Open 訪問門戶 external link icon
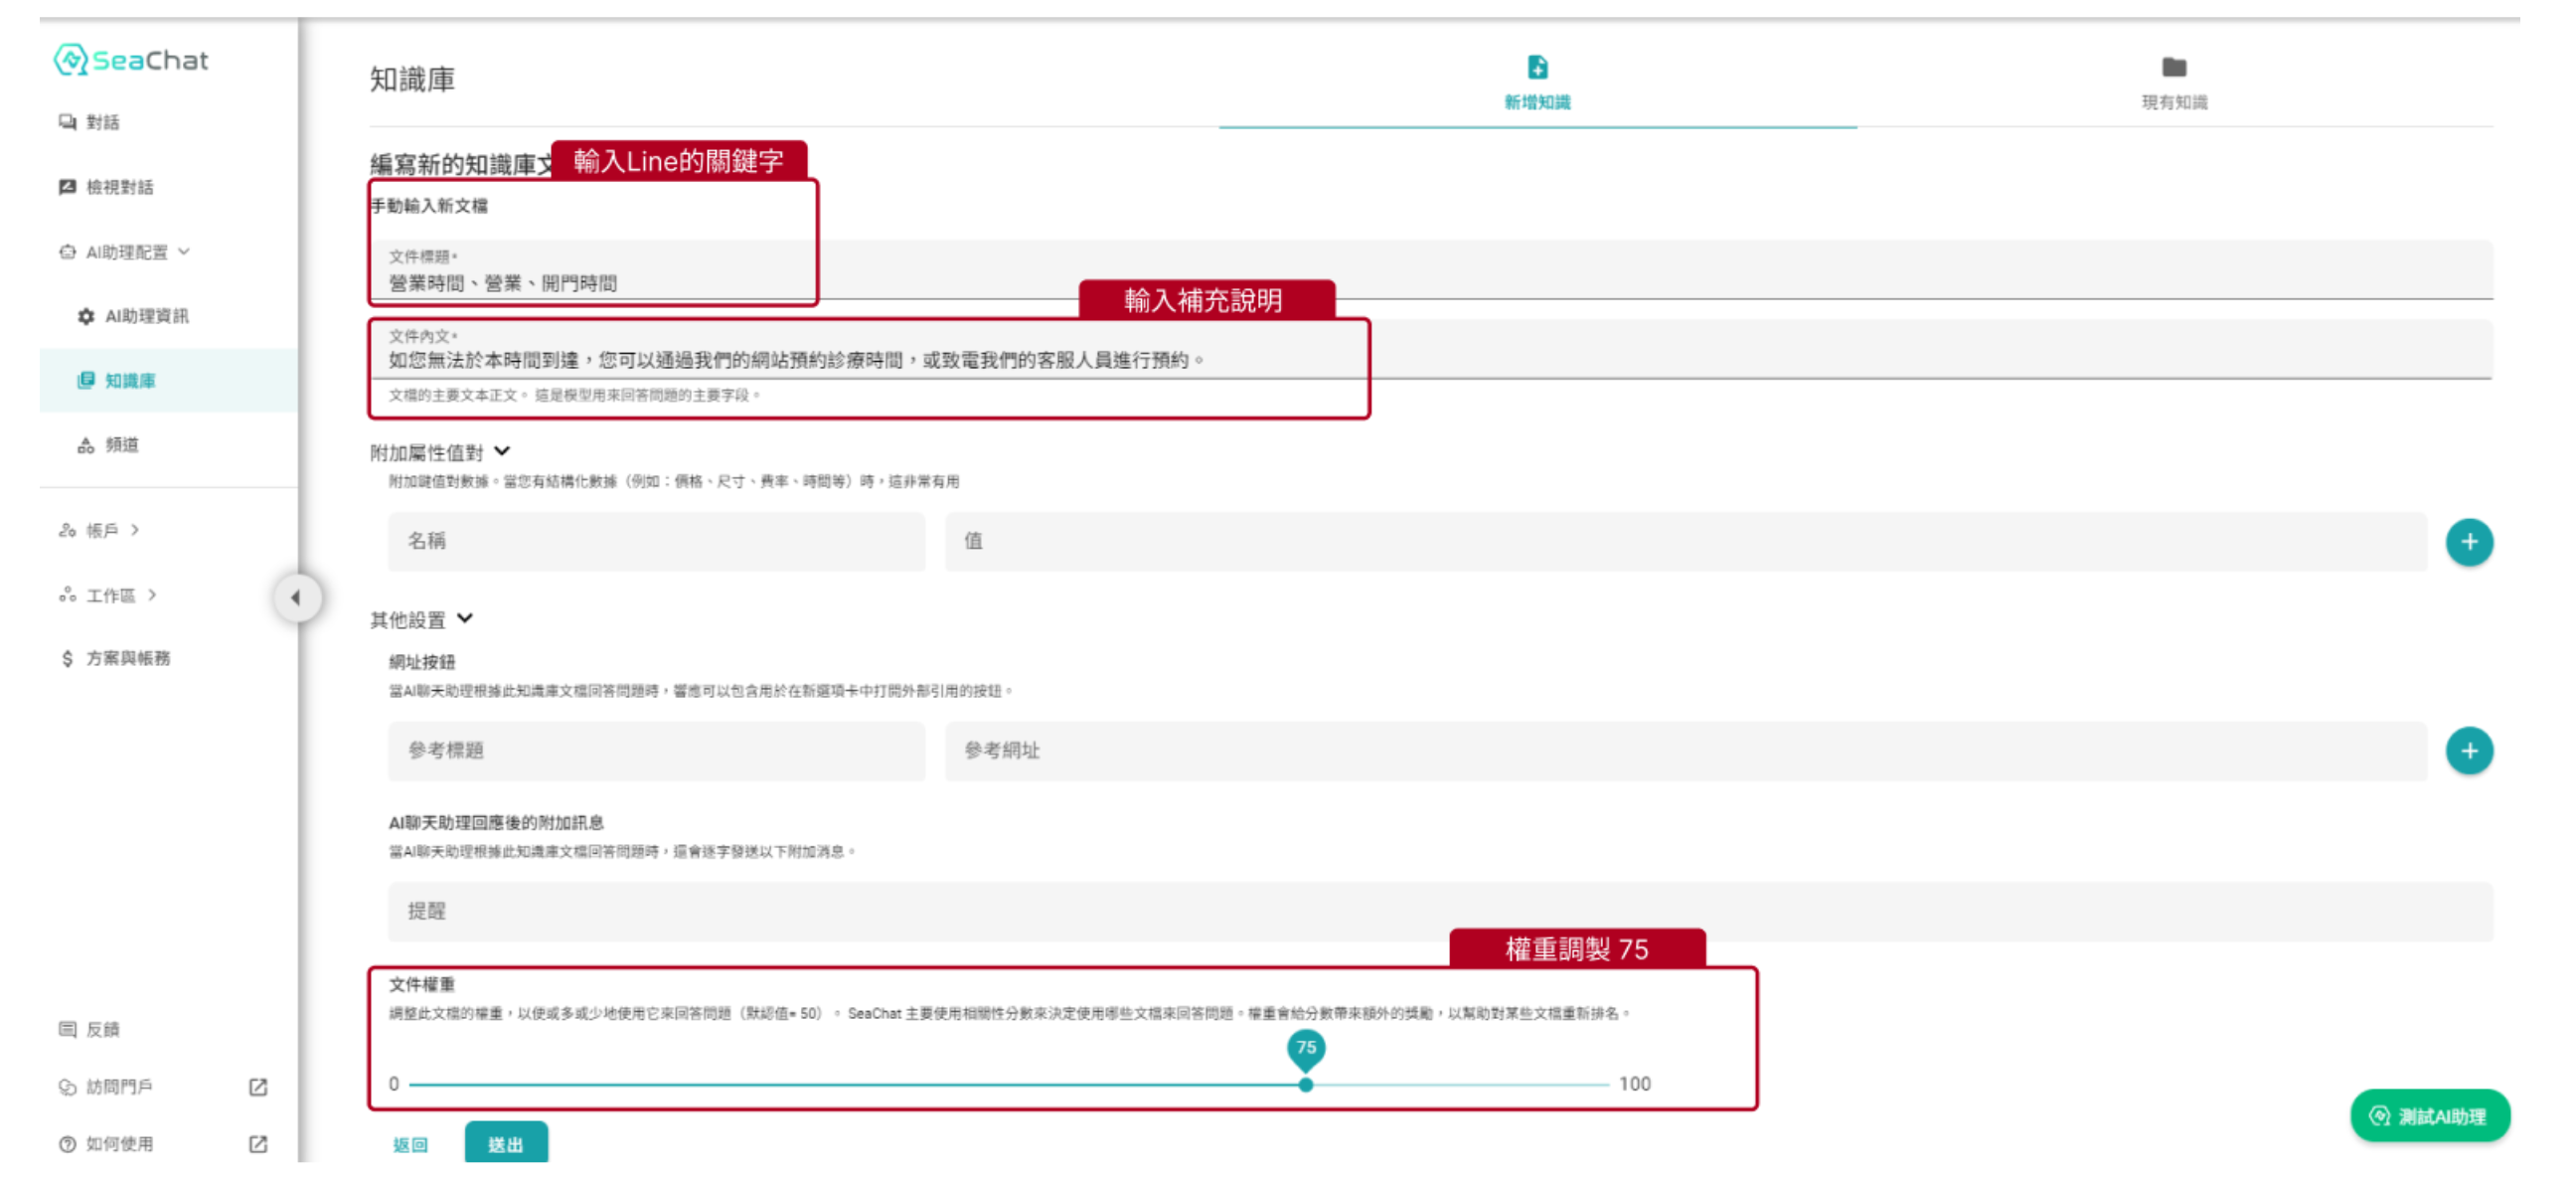 258,1086
